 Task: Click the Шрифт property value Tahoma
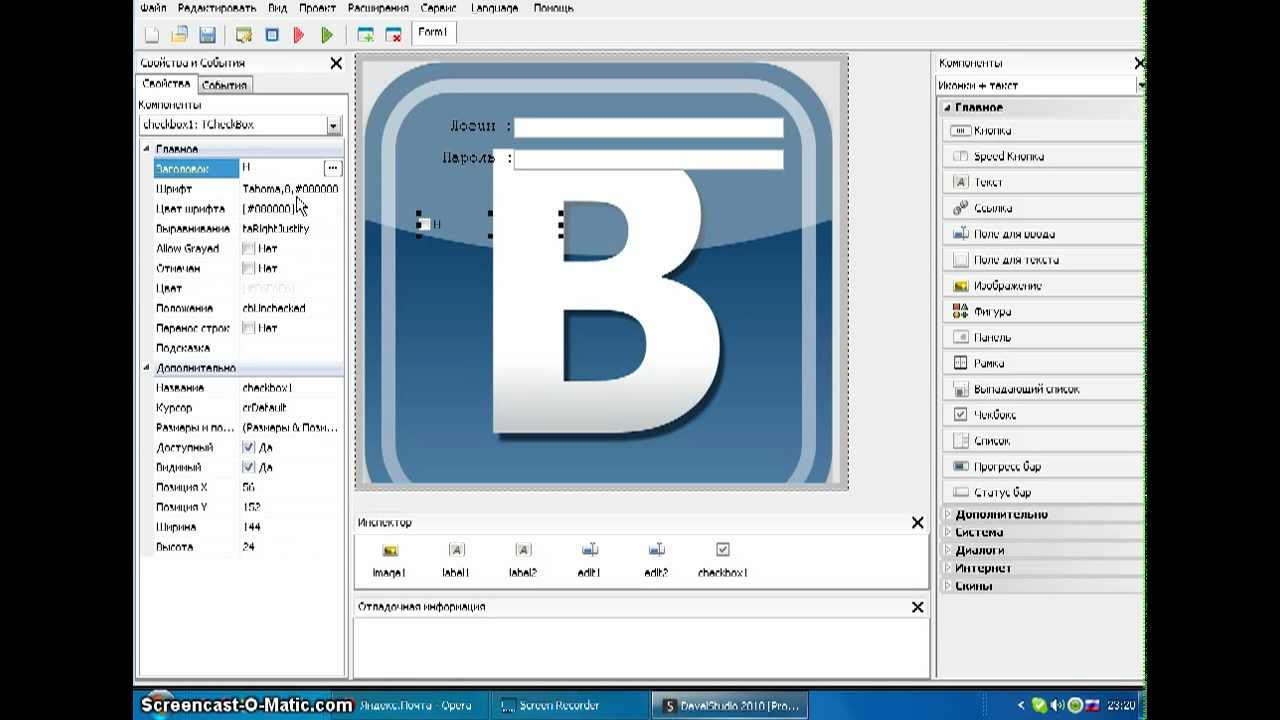tap(291, 188)
